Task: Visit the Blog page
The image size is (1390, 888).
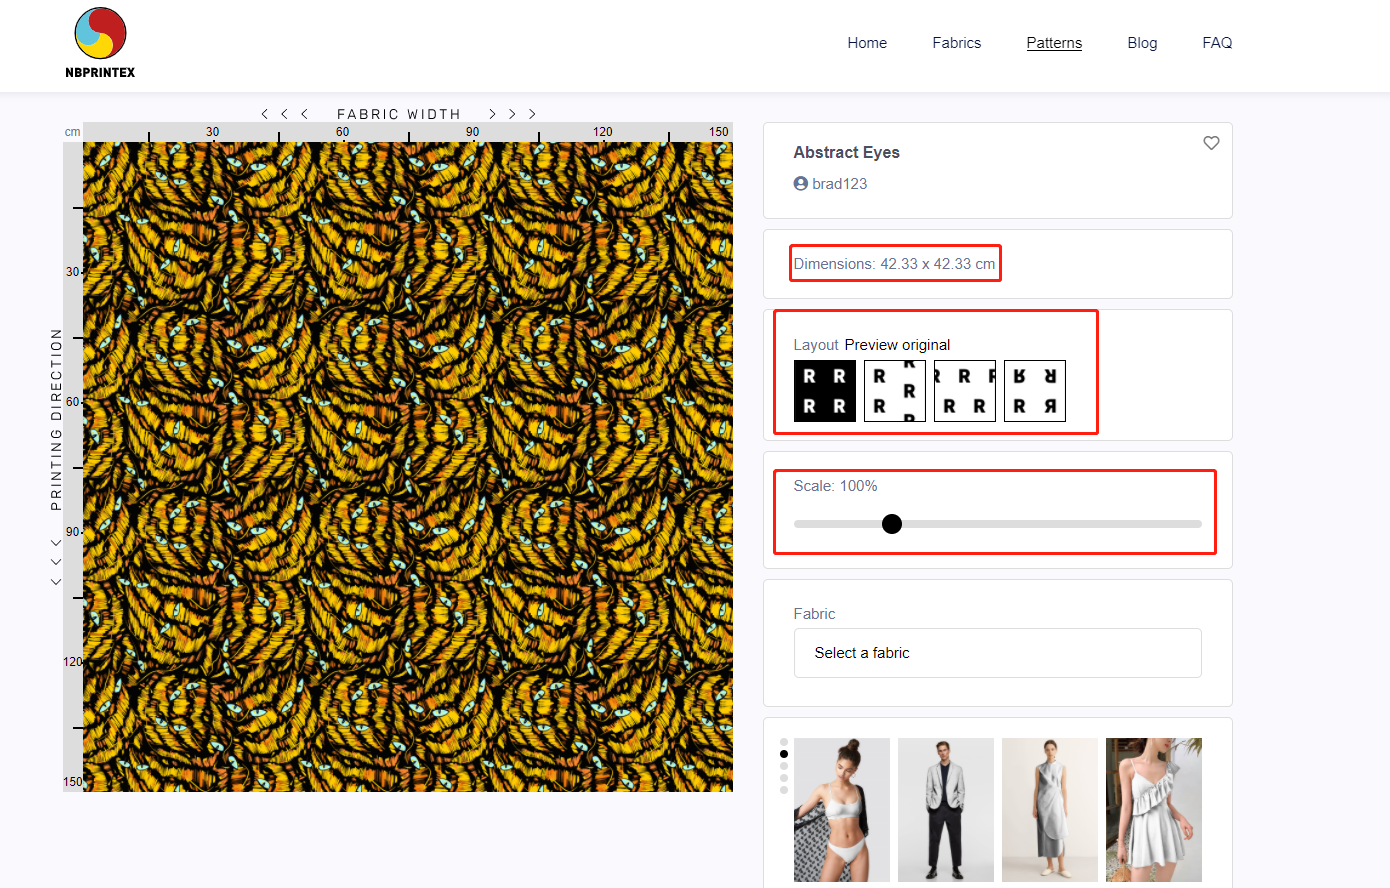Action: point(1142,43)
